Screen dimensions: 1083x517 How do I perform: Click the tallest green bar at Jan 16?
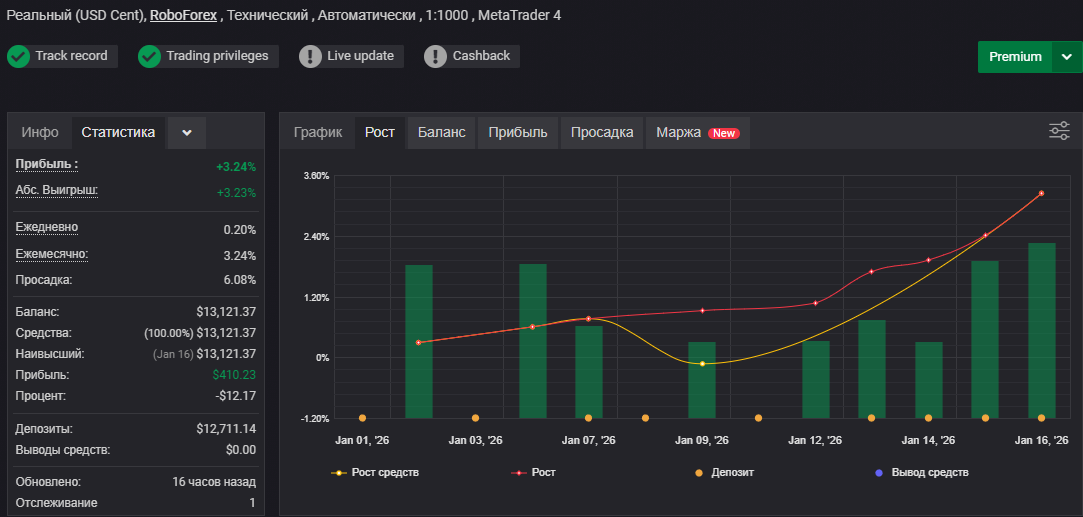(x=1042, y=331)
